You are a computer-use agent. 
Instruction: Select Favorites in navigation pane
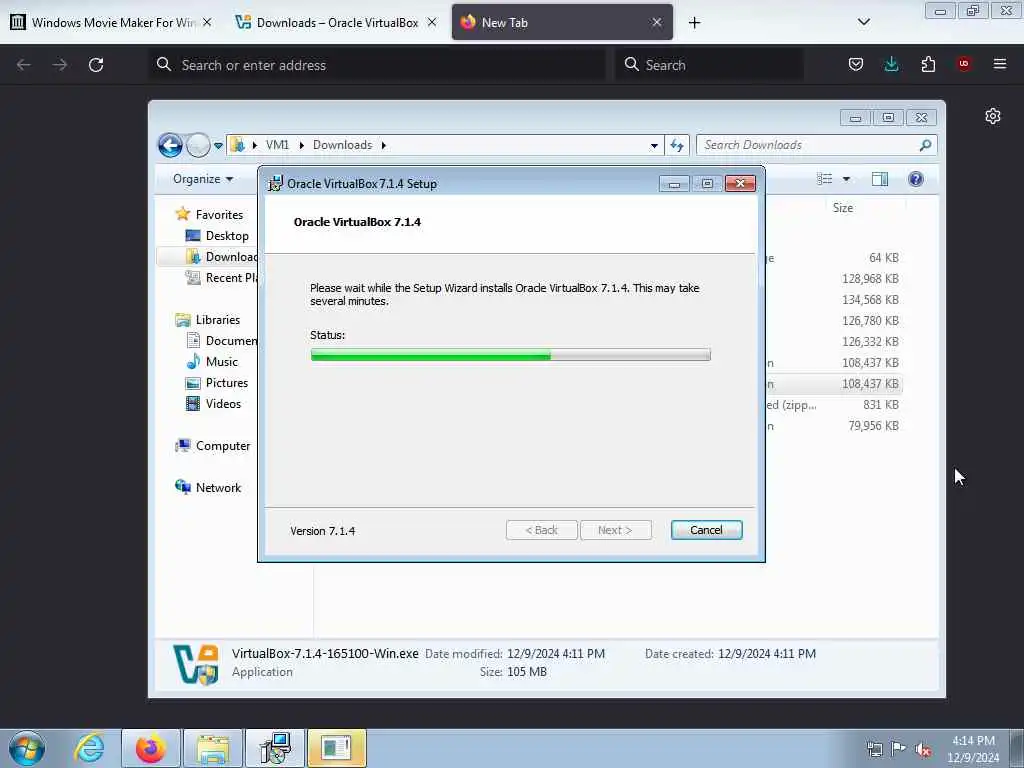[219, 214]
